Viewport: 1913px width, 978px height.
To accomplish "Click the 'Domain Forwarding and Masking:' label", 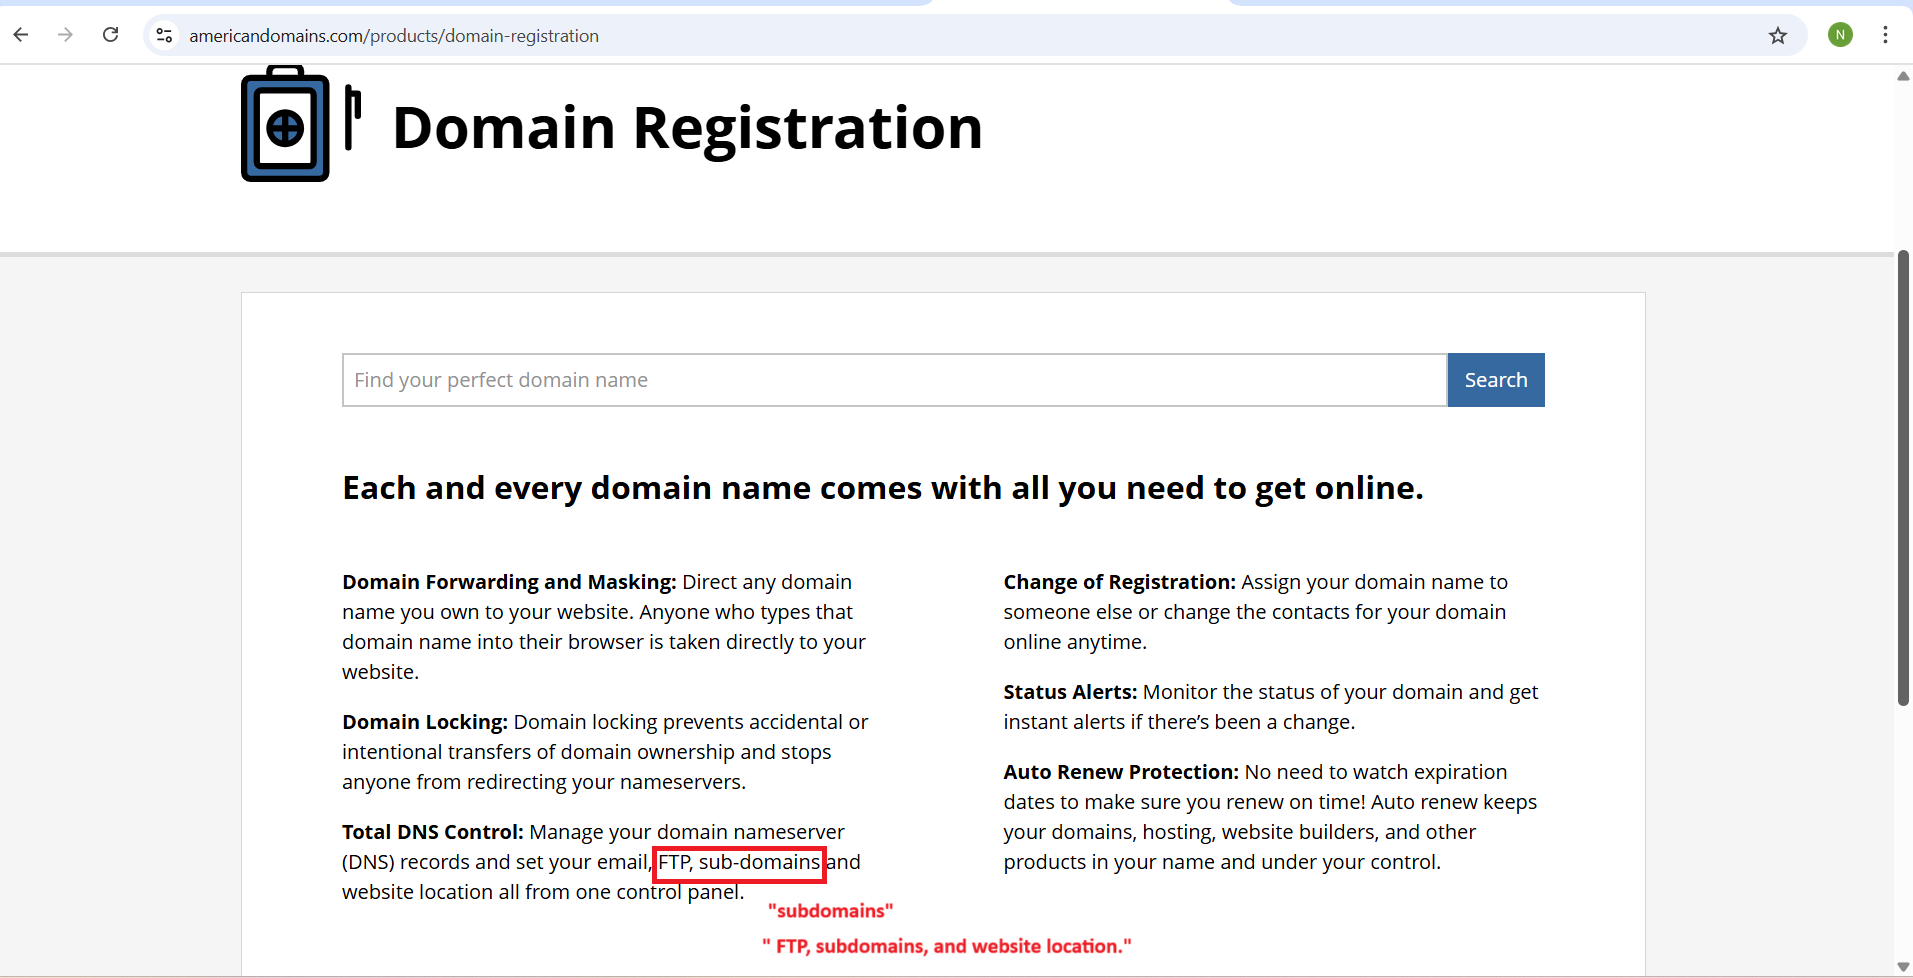I will pos(509,582).
